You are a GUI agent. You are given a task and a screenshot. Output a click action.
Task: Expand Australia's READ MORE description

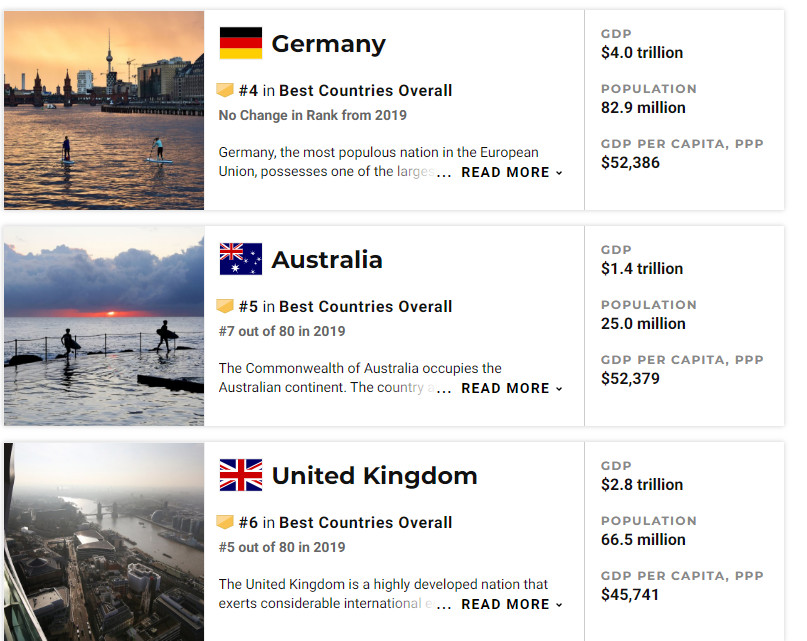click(x=512, y=388)
